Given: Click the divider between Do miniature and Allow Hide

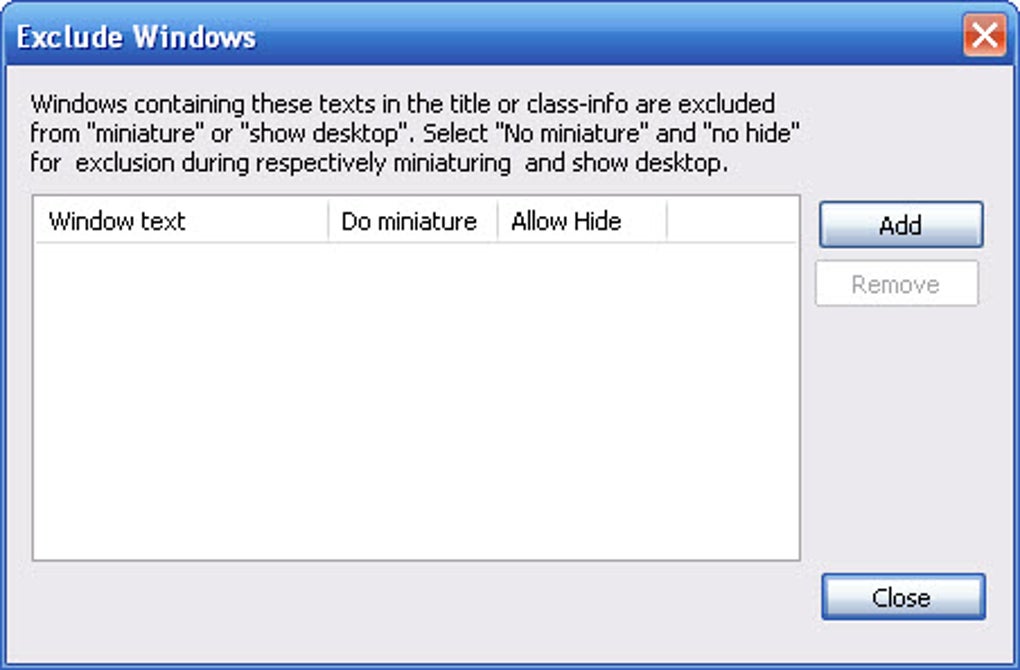Looking at the screenshot, I should [x=496, y=221].
